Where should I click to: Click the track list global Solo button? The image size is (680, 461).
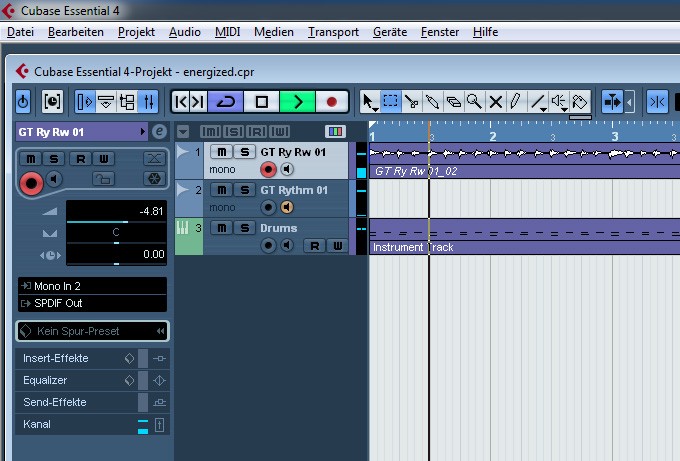point(234,131)
